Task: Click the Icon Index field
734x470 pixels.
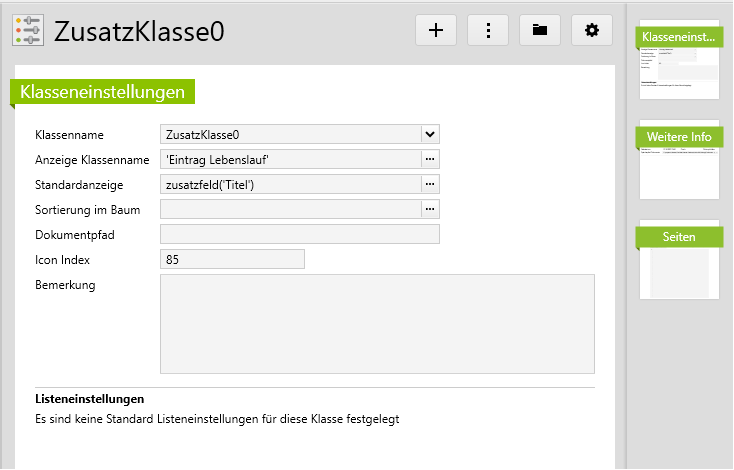Action: 232,259
